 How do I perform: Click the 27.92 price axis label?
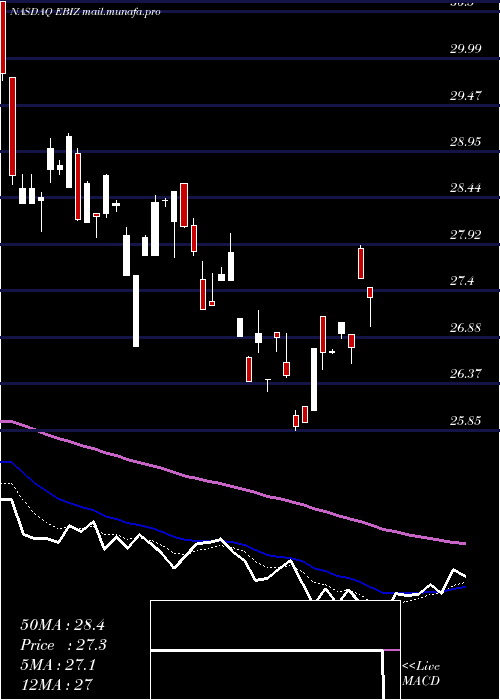pos(466,234)
